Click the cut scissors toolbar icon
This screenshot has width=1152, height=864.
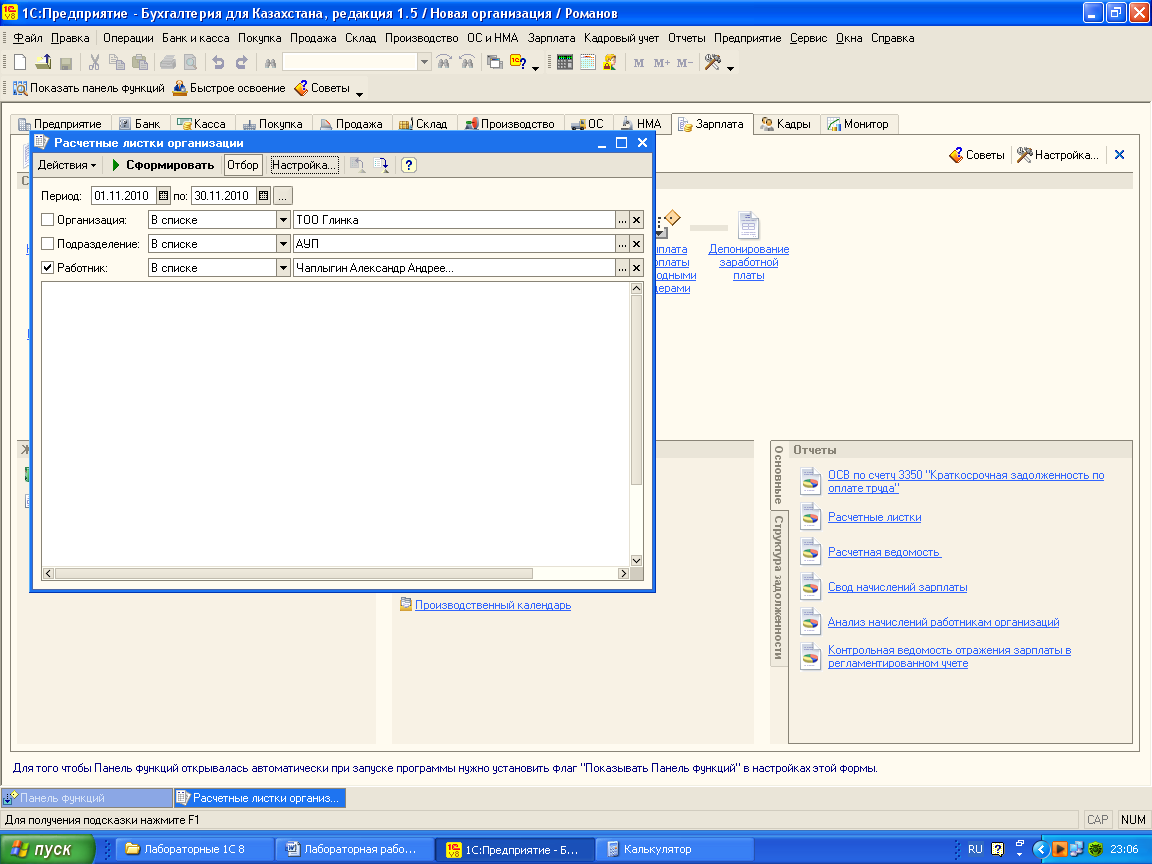pos(94,62)
